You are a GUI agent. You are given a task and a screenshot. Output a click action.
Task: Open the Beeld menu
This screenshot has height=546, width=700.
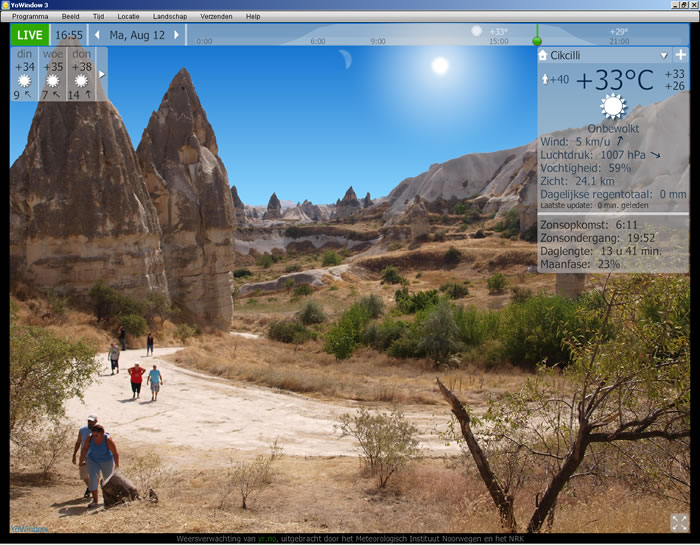tap(71, 17)
